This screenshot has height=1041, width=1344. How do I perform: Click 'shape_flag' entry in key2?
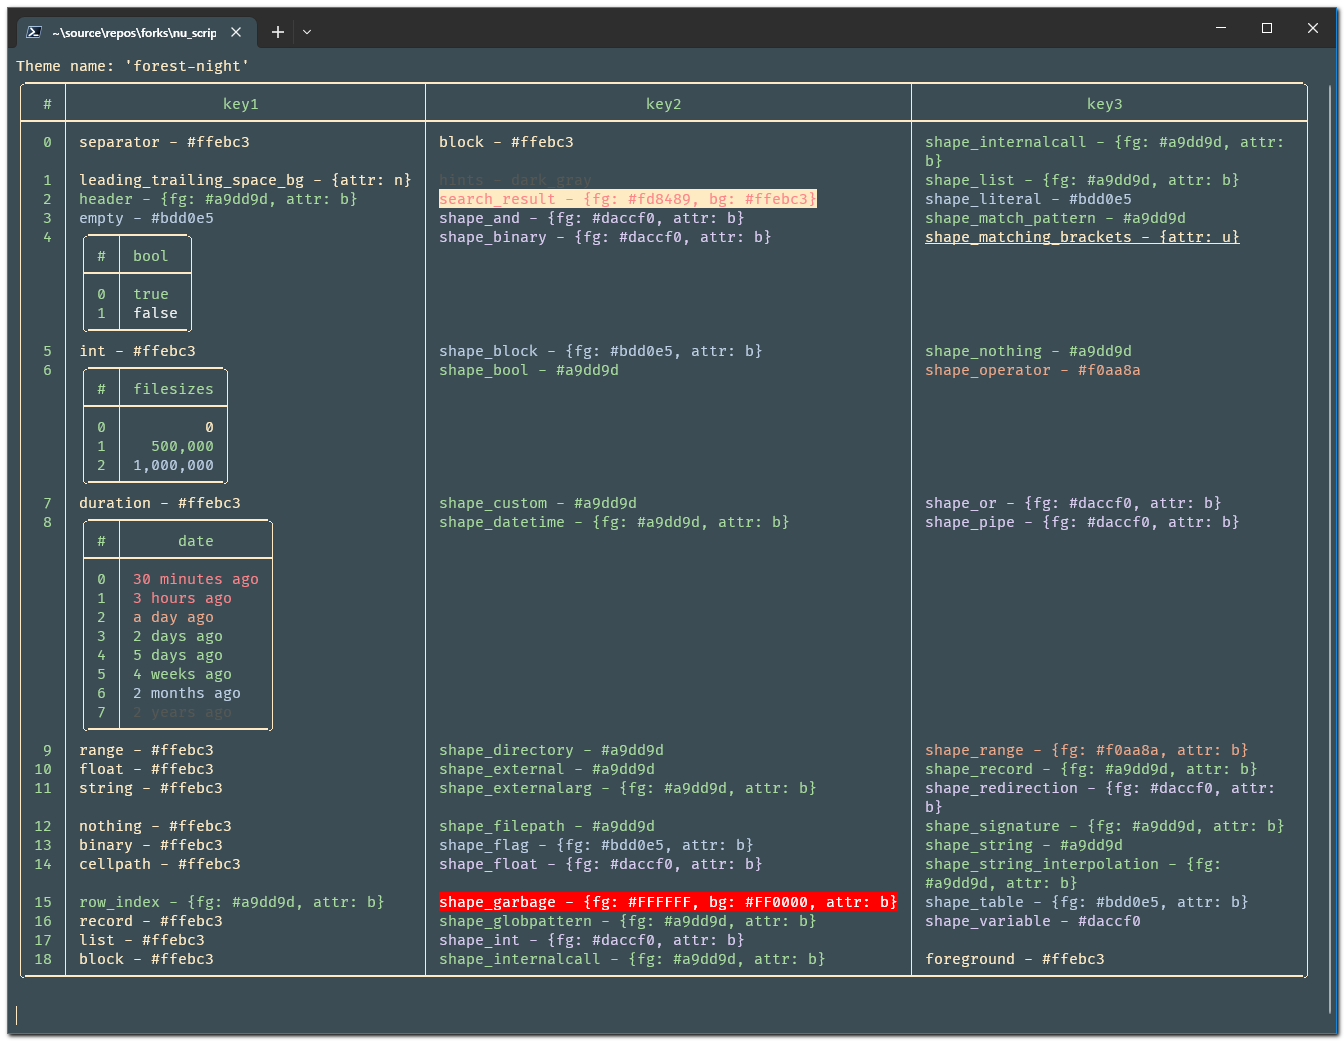[596, 845]
